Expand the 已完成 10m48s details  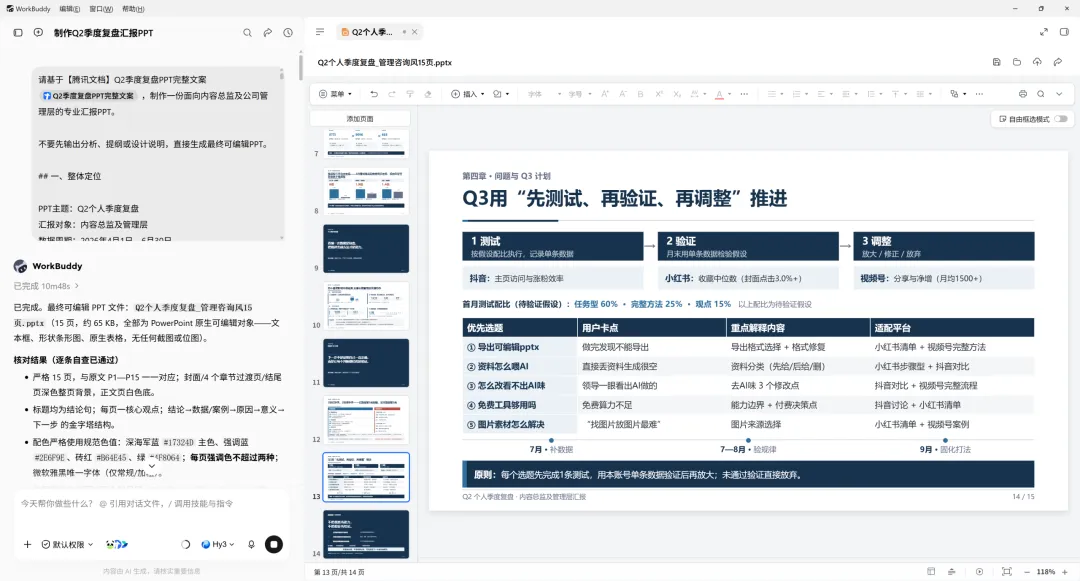click(45, 286)
